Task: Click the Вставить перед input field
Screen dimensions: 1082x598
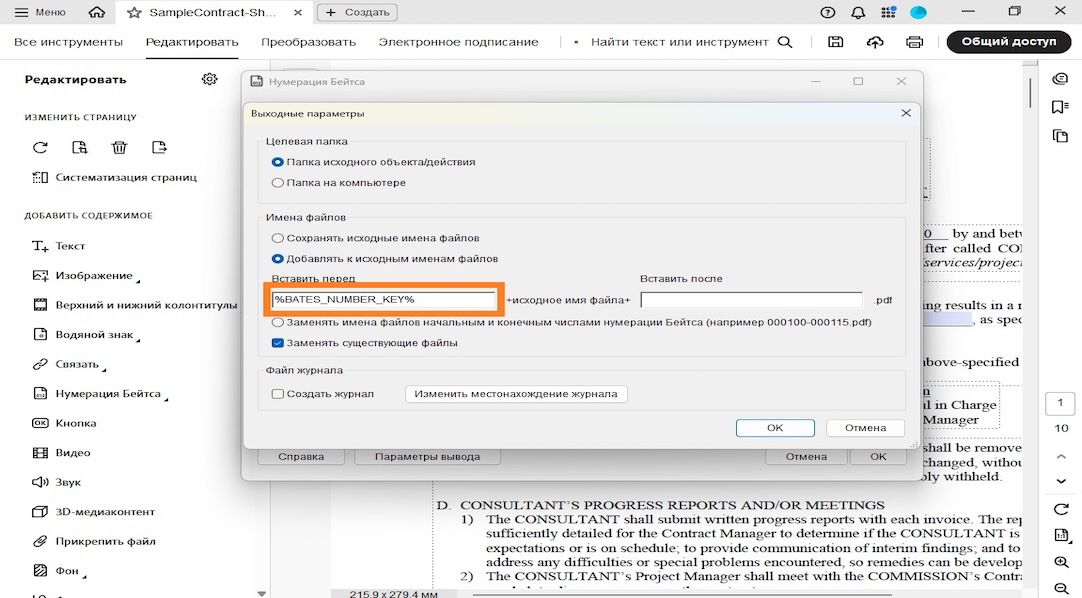Action: click(384, 299)
